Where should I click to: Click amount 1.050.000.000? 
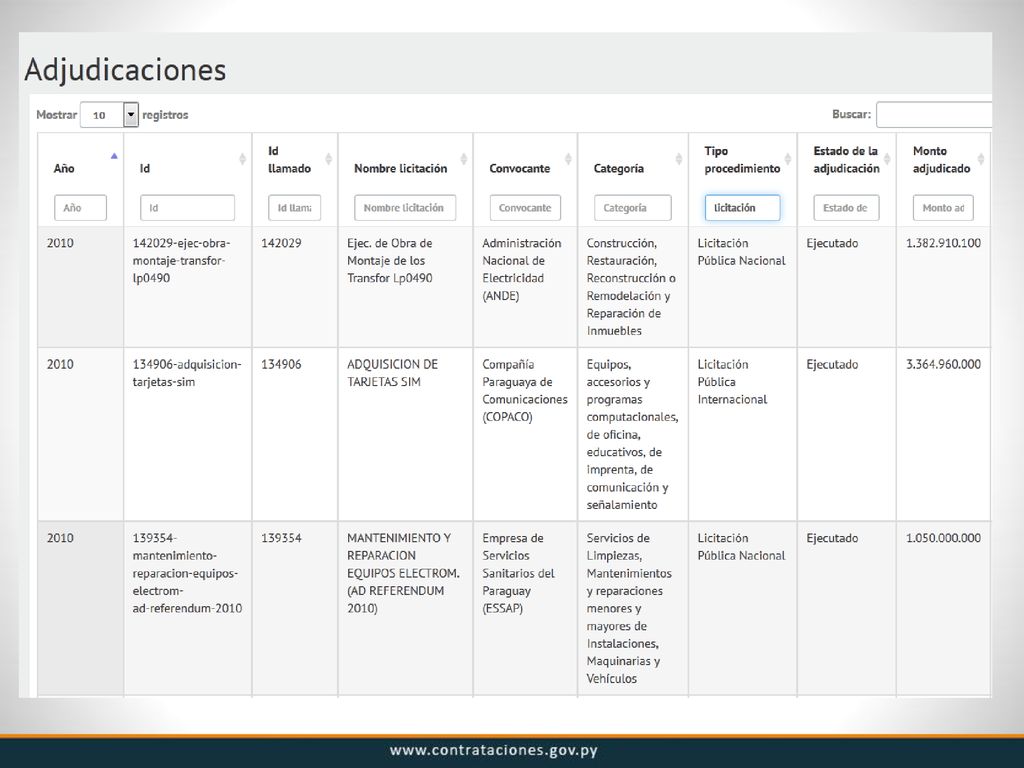[x=943, y=538]
